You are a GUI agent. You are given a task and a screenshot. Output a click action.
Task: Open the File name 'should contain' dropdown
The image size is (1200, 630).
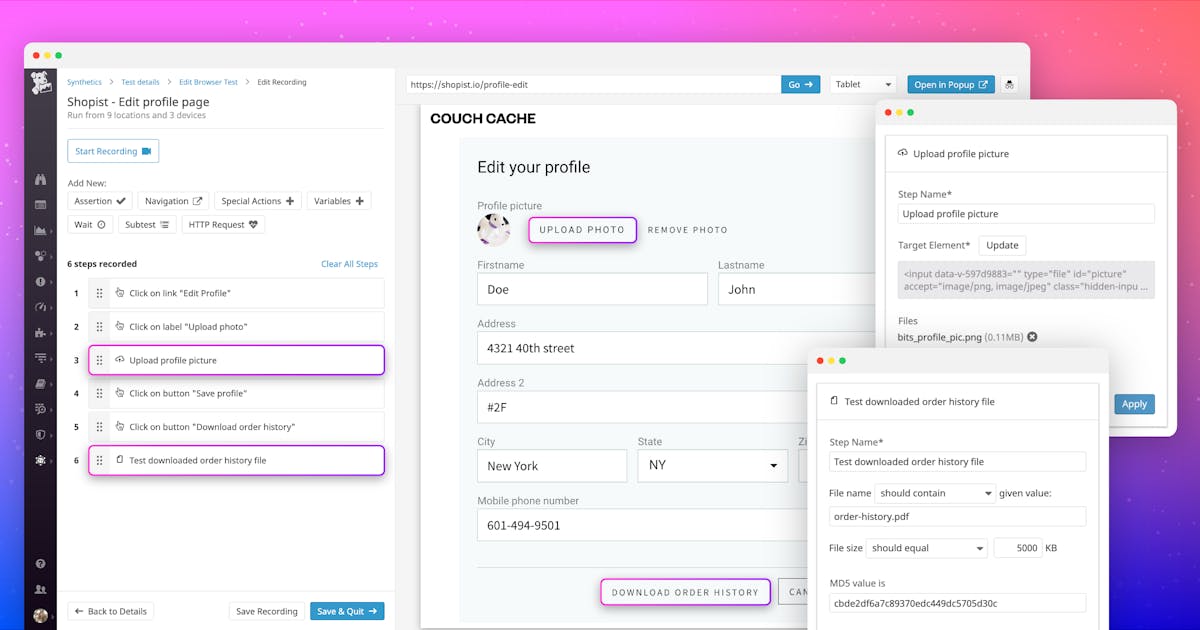(934, 493)
